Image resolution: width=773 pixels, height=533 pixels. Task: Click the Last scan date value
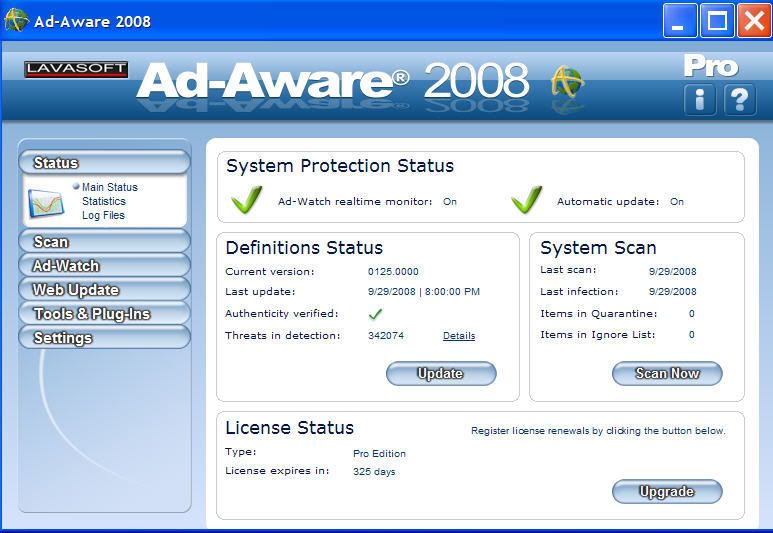point(672,272)
